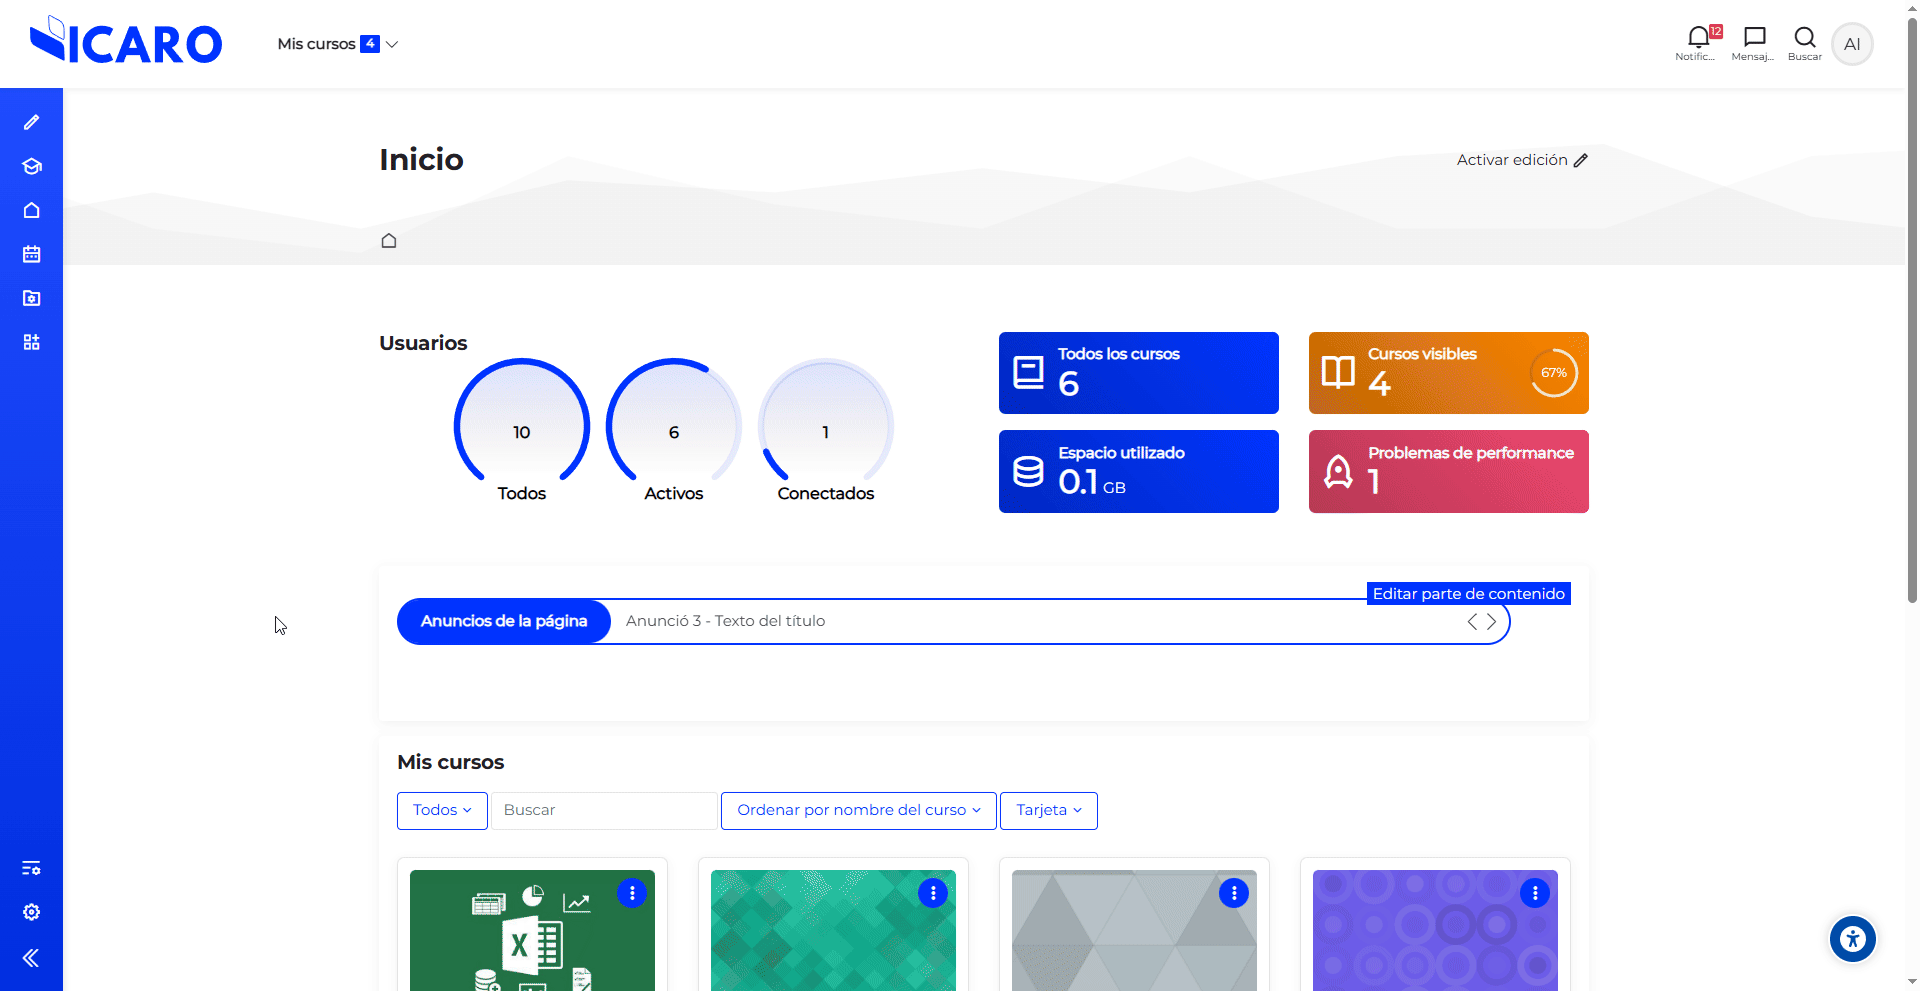The image size is (1920, 991).
Task: Expand the Mis cursos dropdown in the header
Action: (336, 44)
